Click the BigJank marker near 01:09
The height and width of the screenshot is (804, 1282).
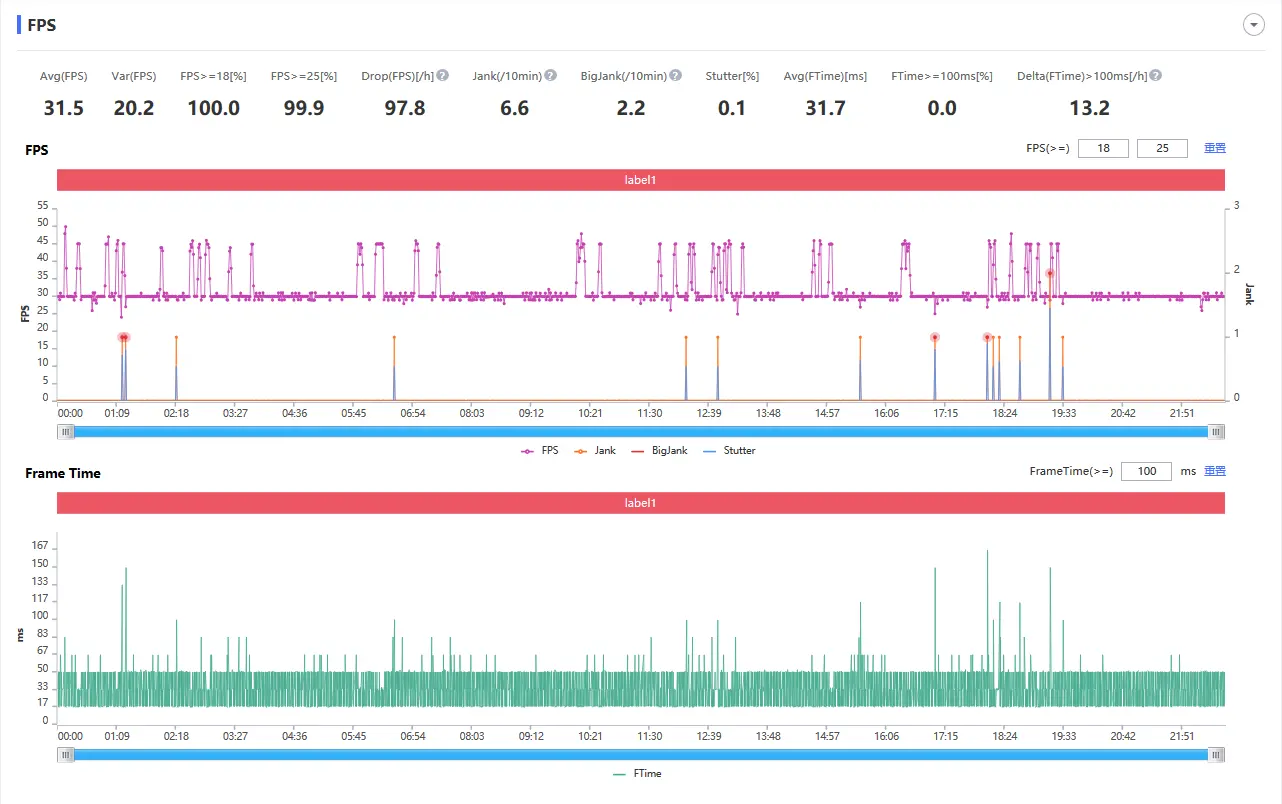[123, 338]
